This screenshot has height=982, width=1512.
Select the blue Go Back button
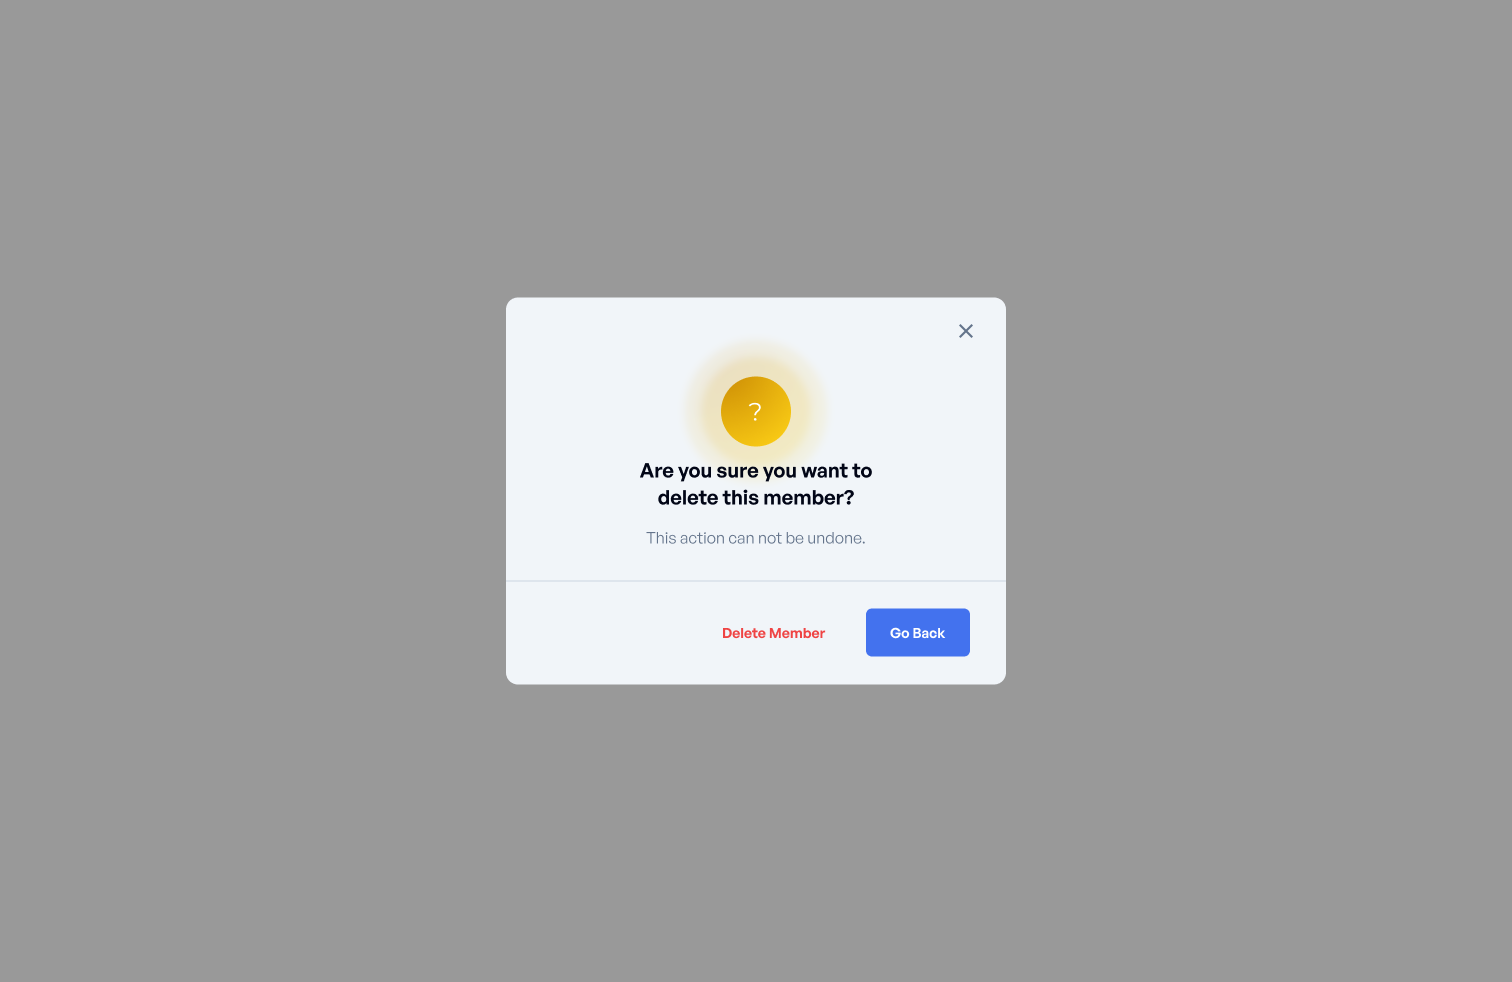pos(917,632)
